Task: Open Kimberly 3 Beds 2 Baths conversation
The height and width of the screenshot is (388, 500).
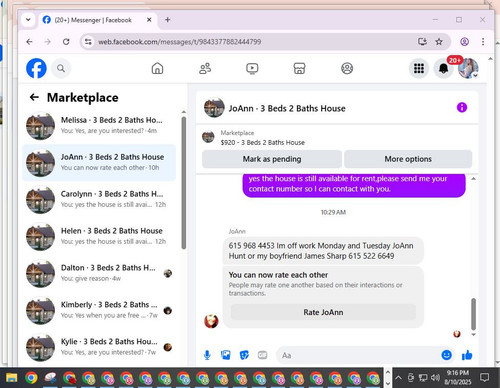Action: 99,310
